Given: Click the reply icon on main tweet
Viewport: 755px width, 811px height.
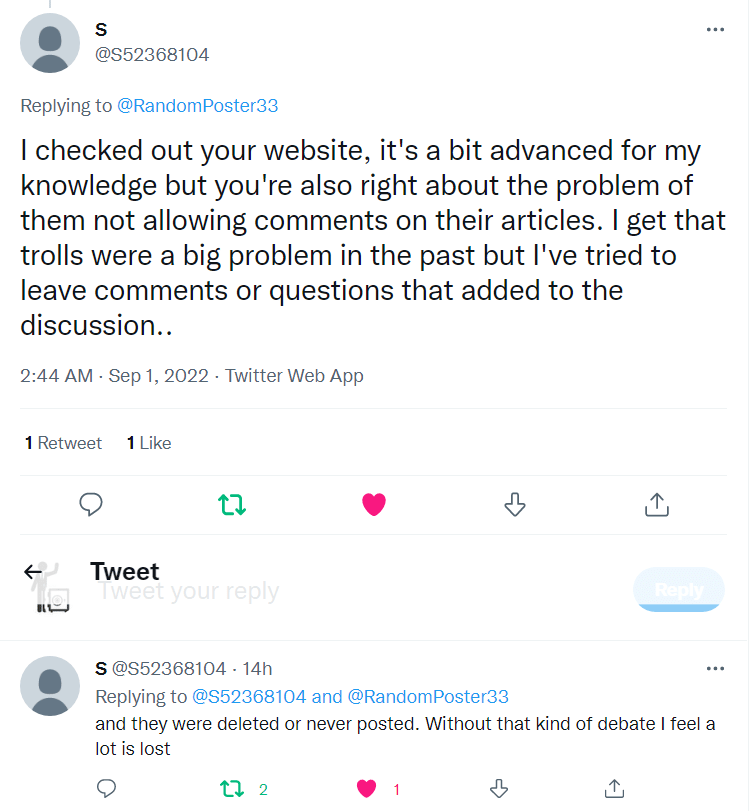Looking at the screenshot, I should [x=91, y=504].
